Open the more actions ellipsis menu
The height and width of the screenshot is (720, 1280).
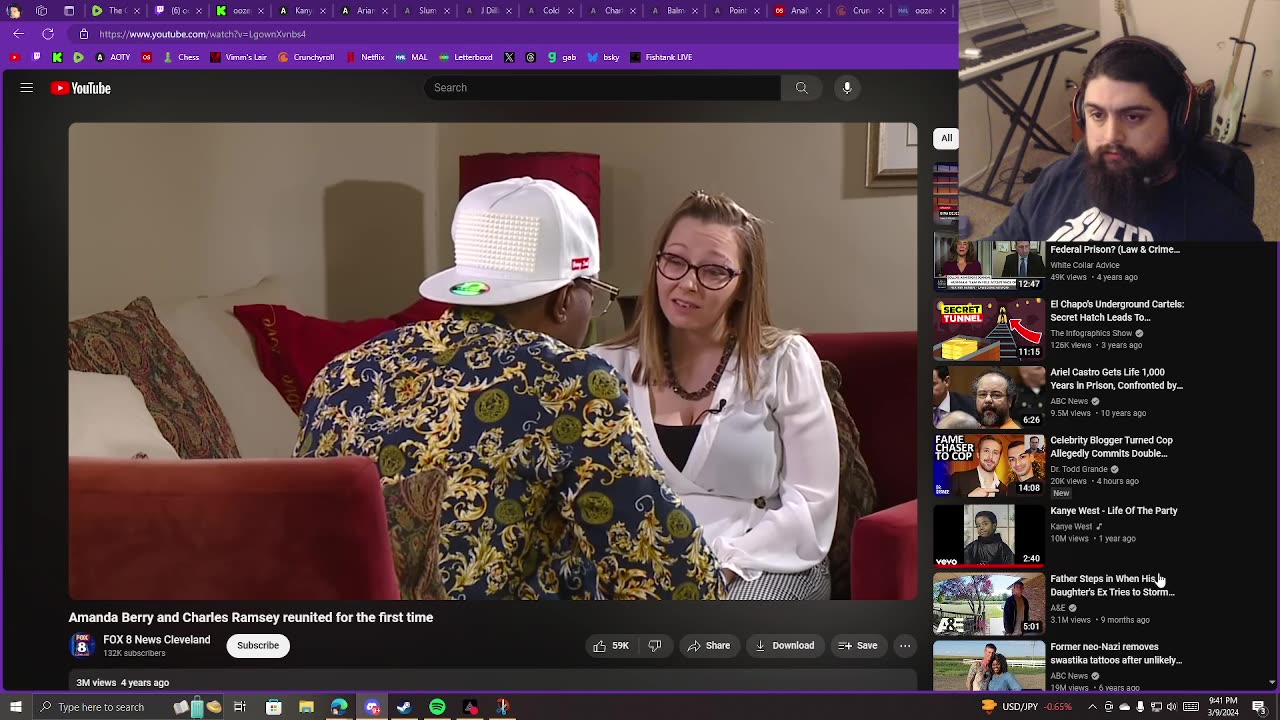point(905,646)
